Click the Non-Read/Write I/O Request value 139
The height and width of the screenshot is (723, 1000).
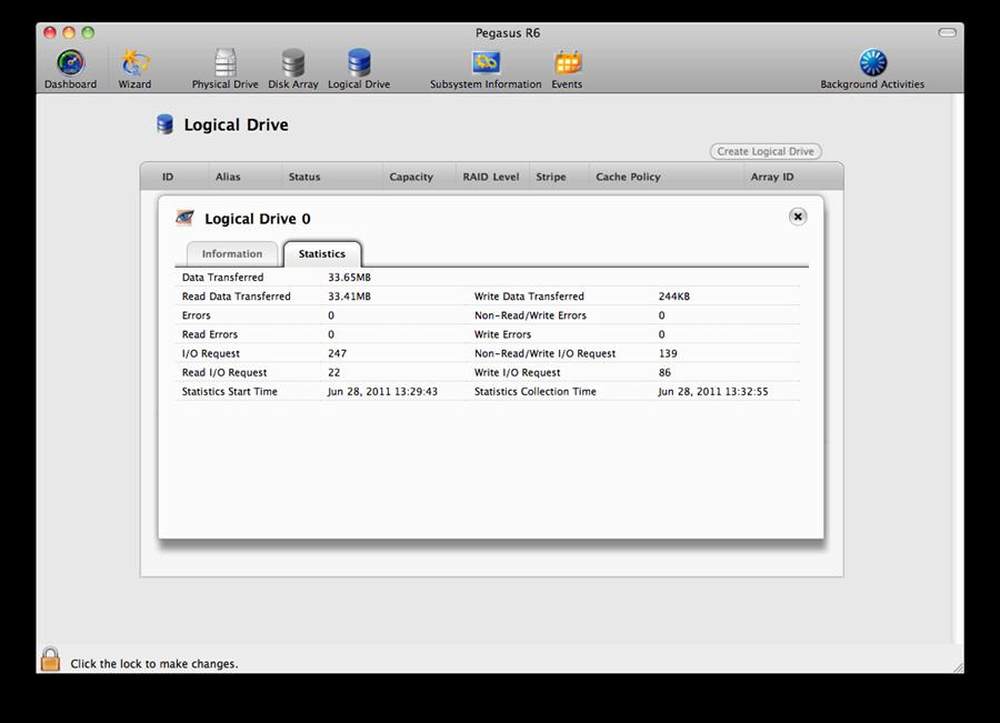tap(668, 354)
